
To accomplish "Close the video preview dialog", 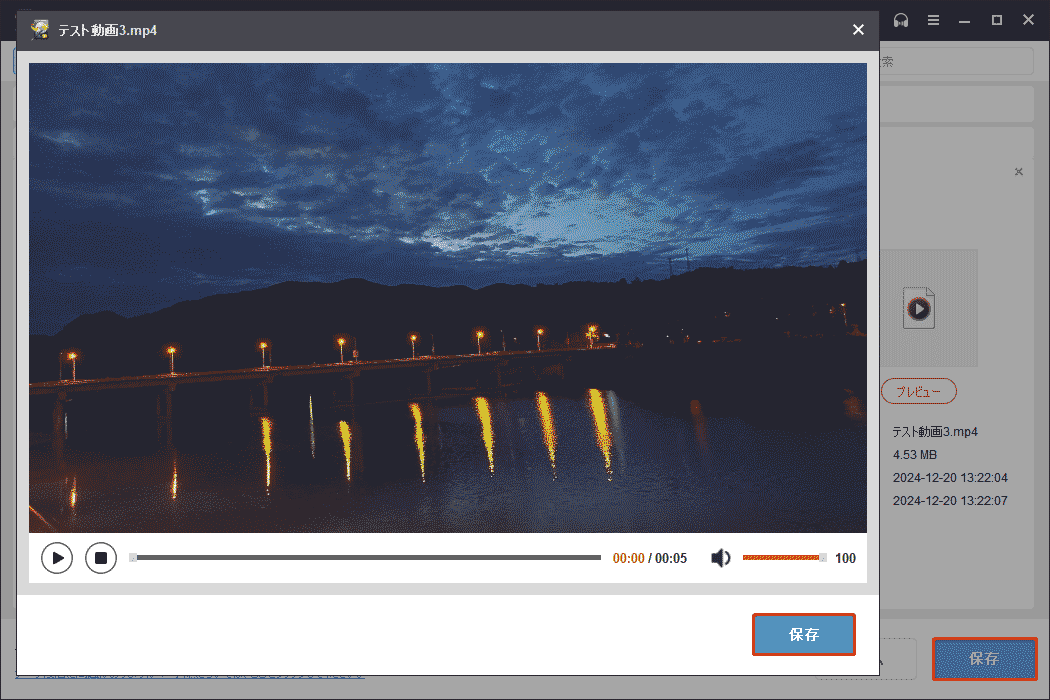I will click(x=858, y=30).
